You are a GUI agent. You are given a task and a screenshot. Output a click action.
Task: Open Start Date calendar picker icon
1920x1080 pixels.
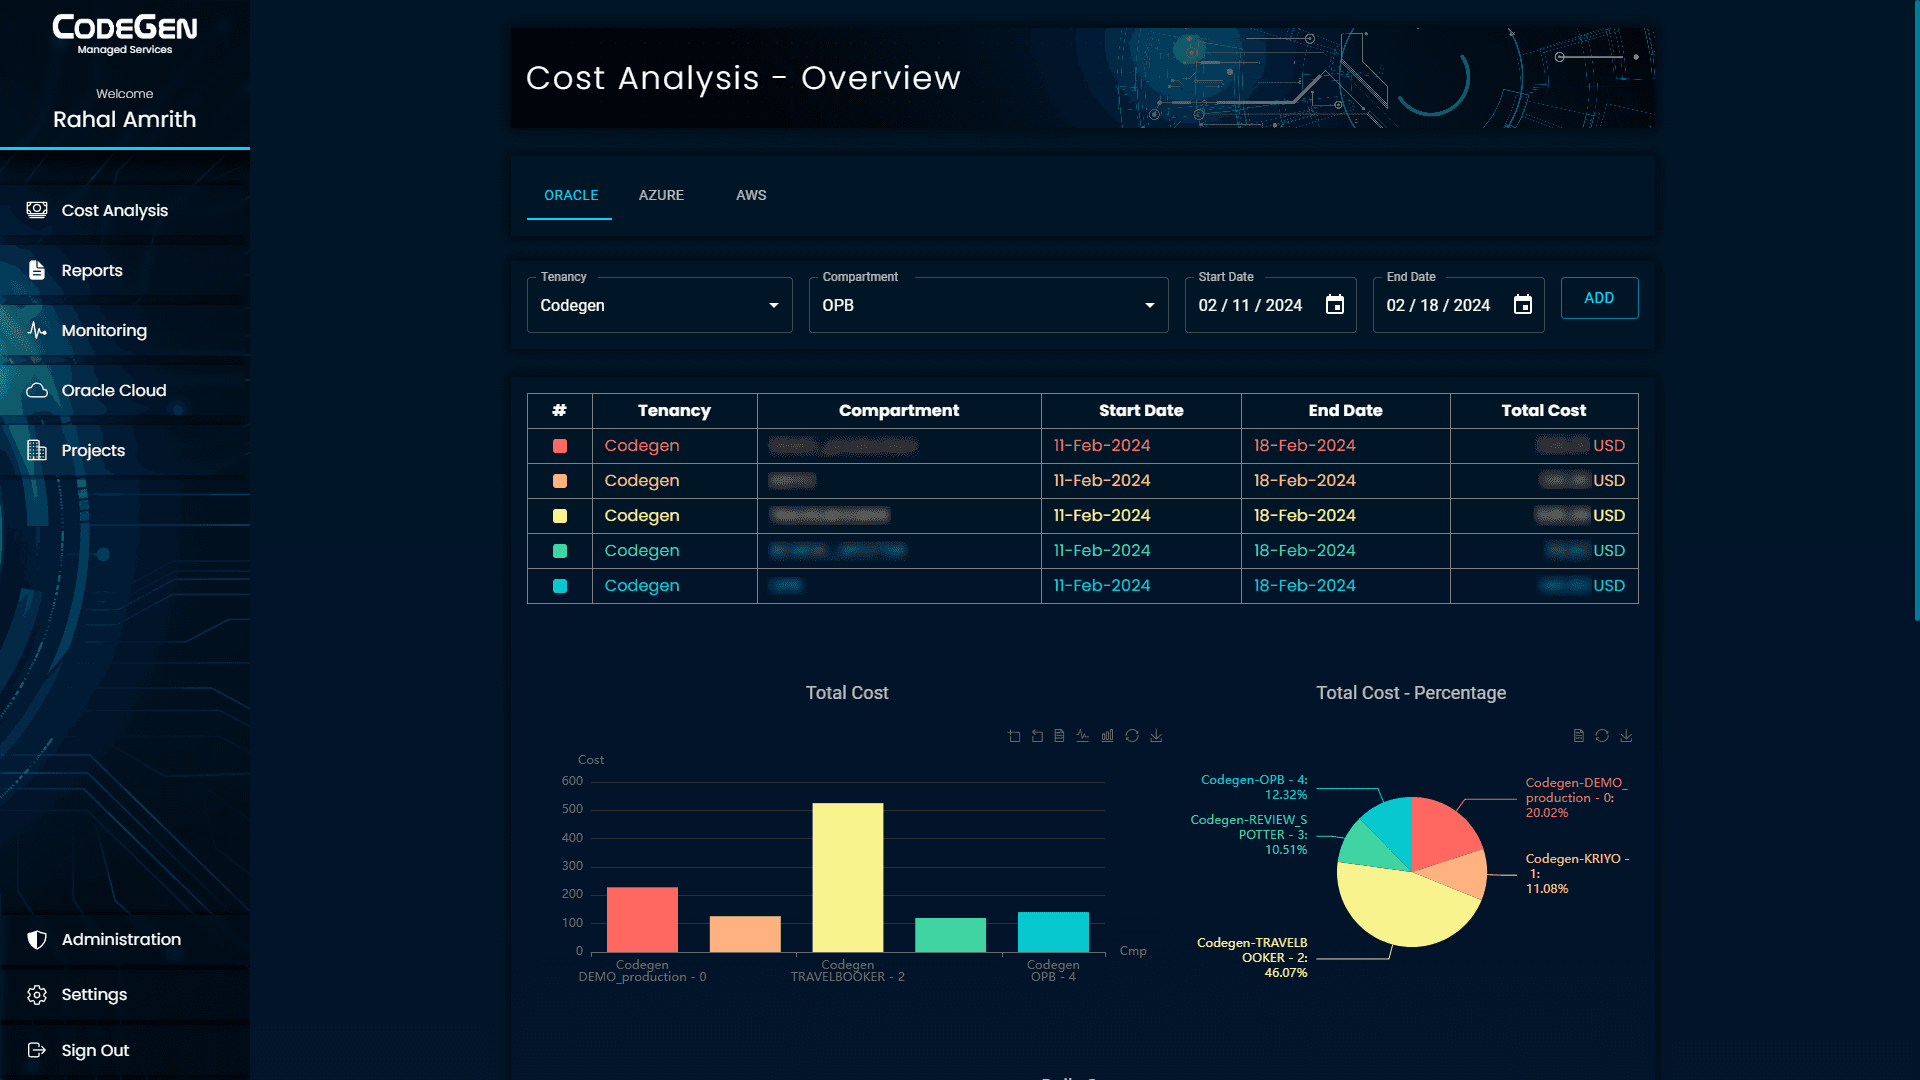tap(1335, 305)
